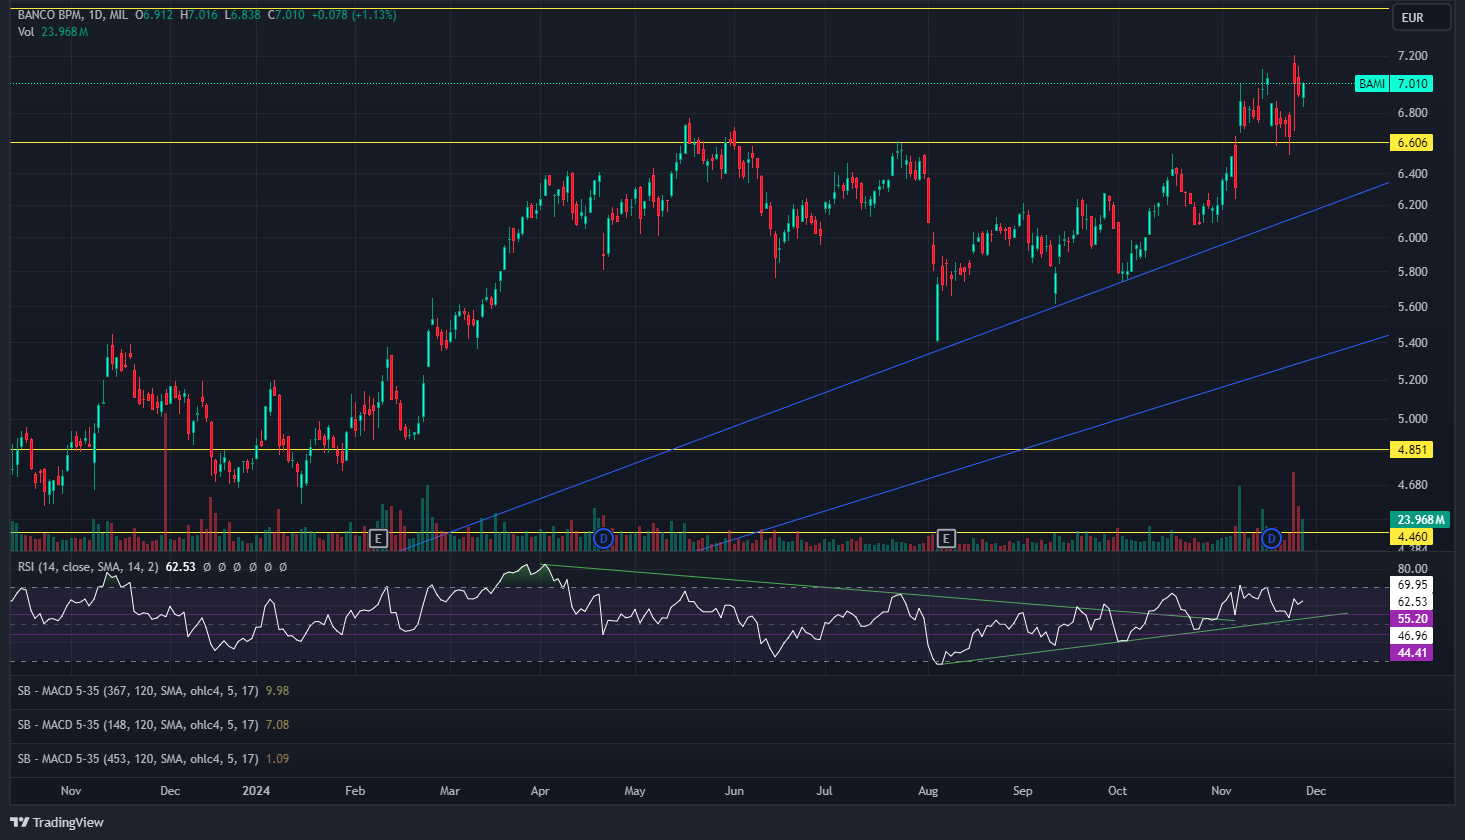
Task: Click the BANCO BPM, 1D, MIL symbol title
Action: (x=73, y=15)
